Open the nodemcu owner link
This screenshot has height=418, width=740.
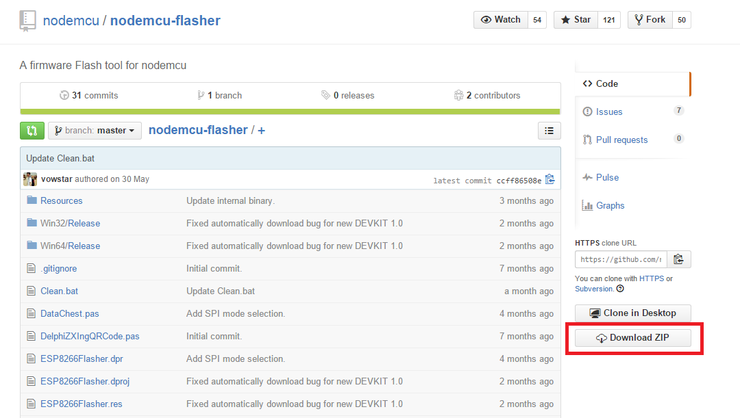pyautogui.click(x=71, y=20)
